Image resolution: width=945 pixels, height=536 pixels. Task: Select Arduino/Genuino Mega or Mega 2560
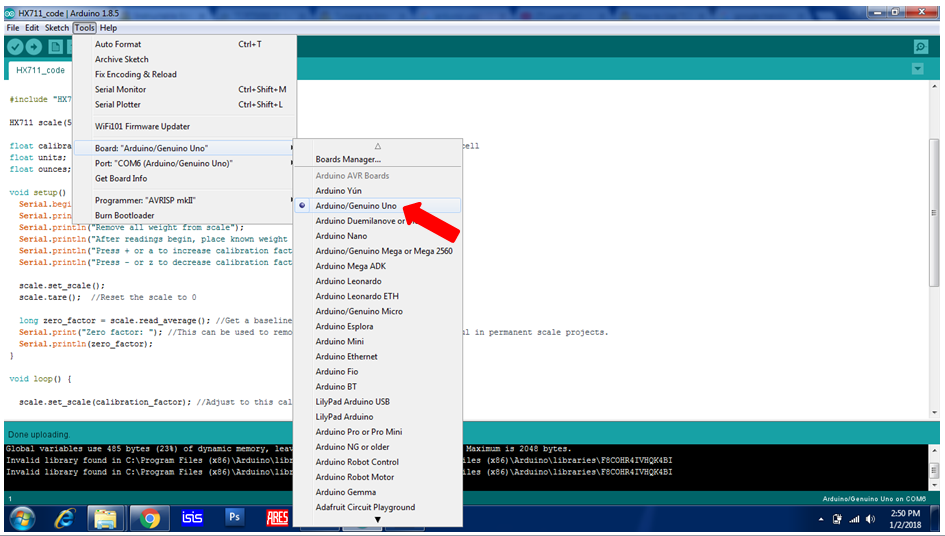[378, 251]
